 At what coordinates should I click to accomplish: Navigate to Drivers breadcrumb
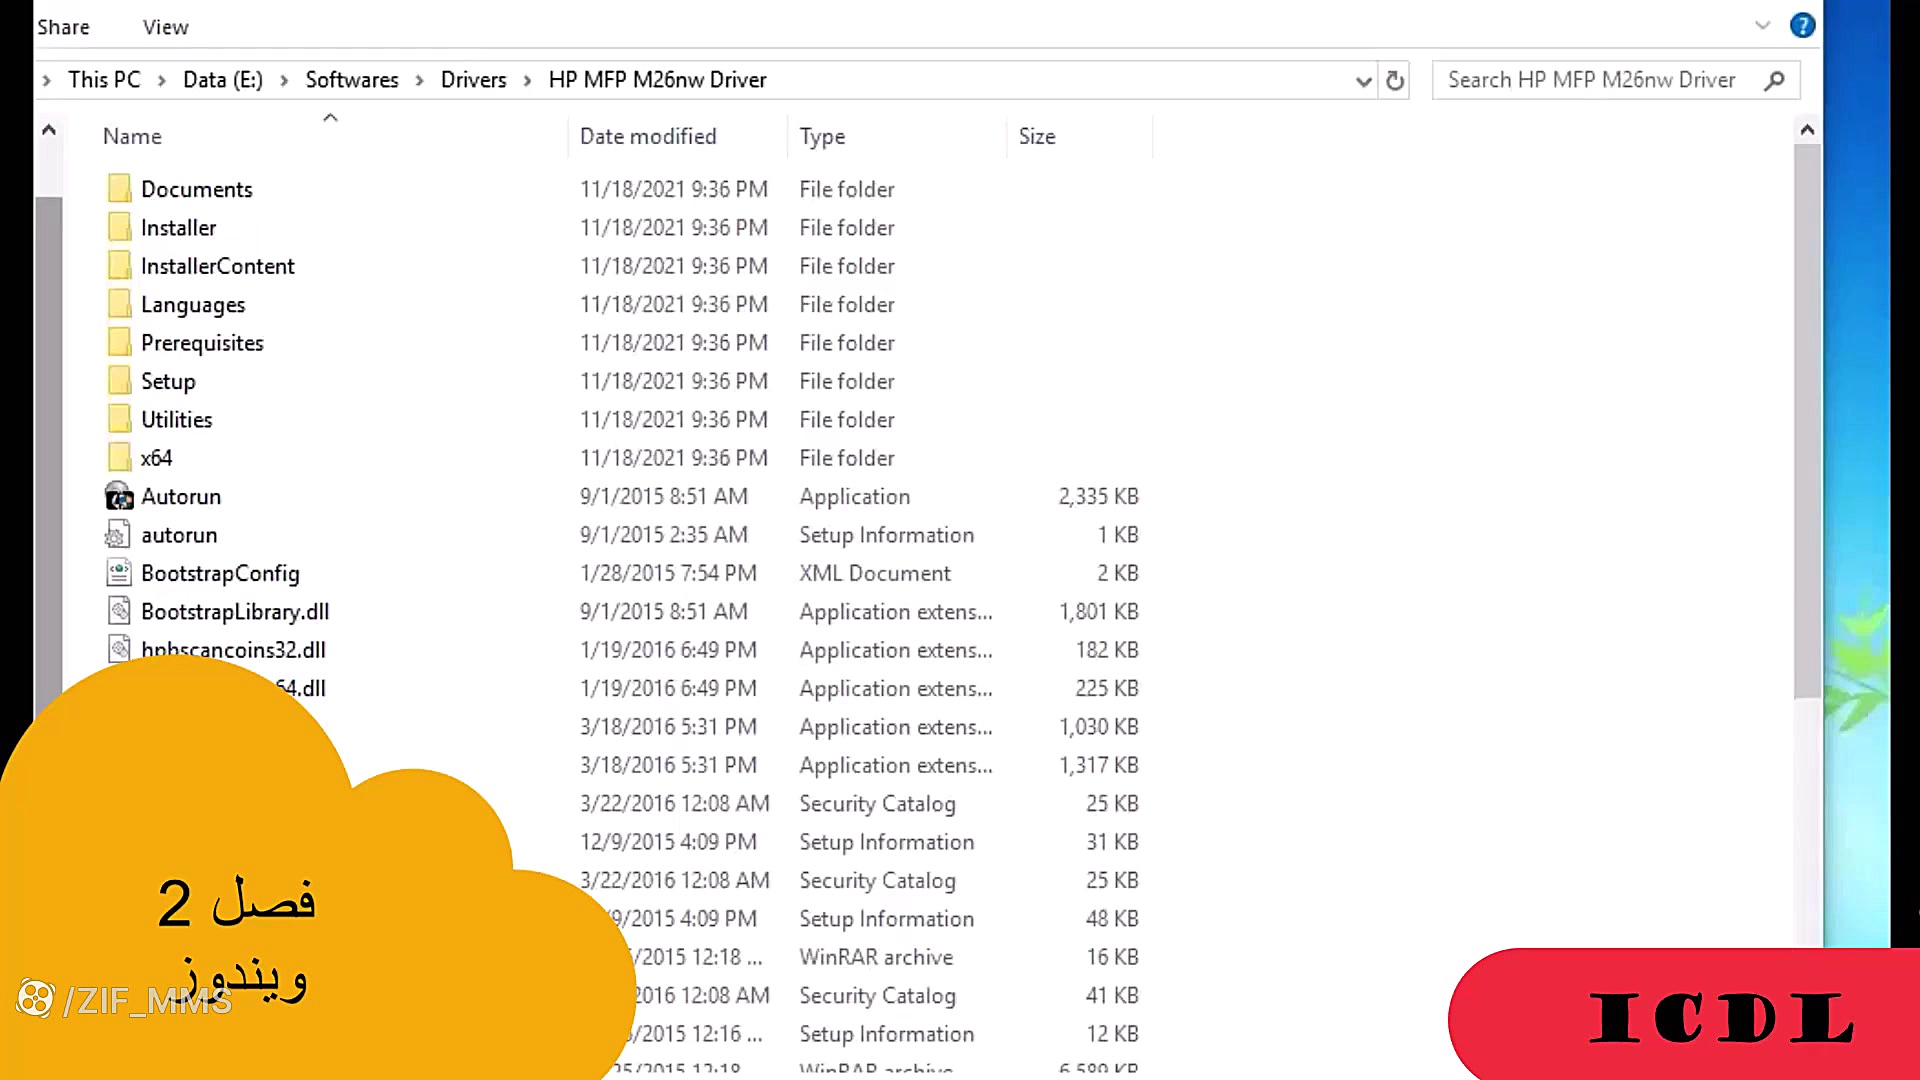[x=473, y=80]
